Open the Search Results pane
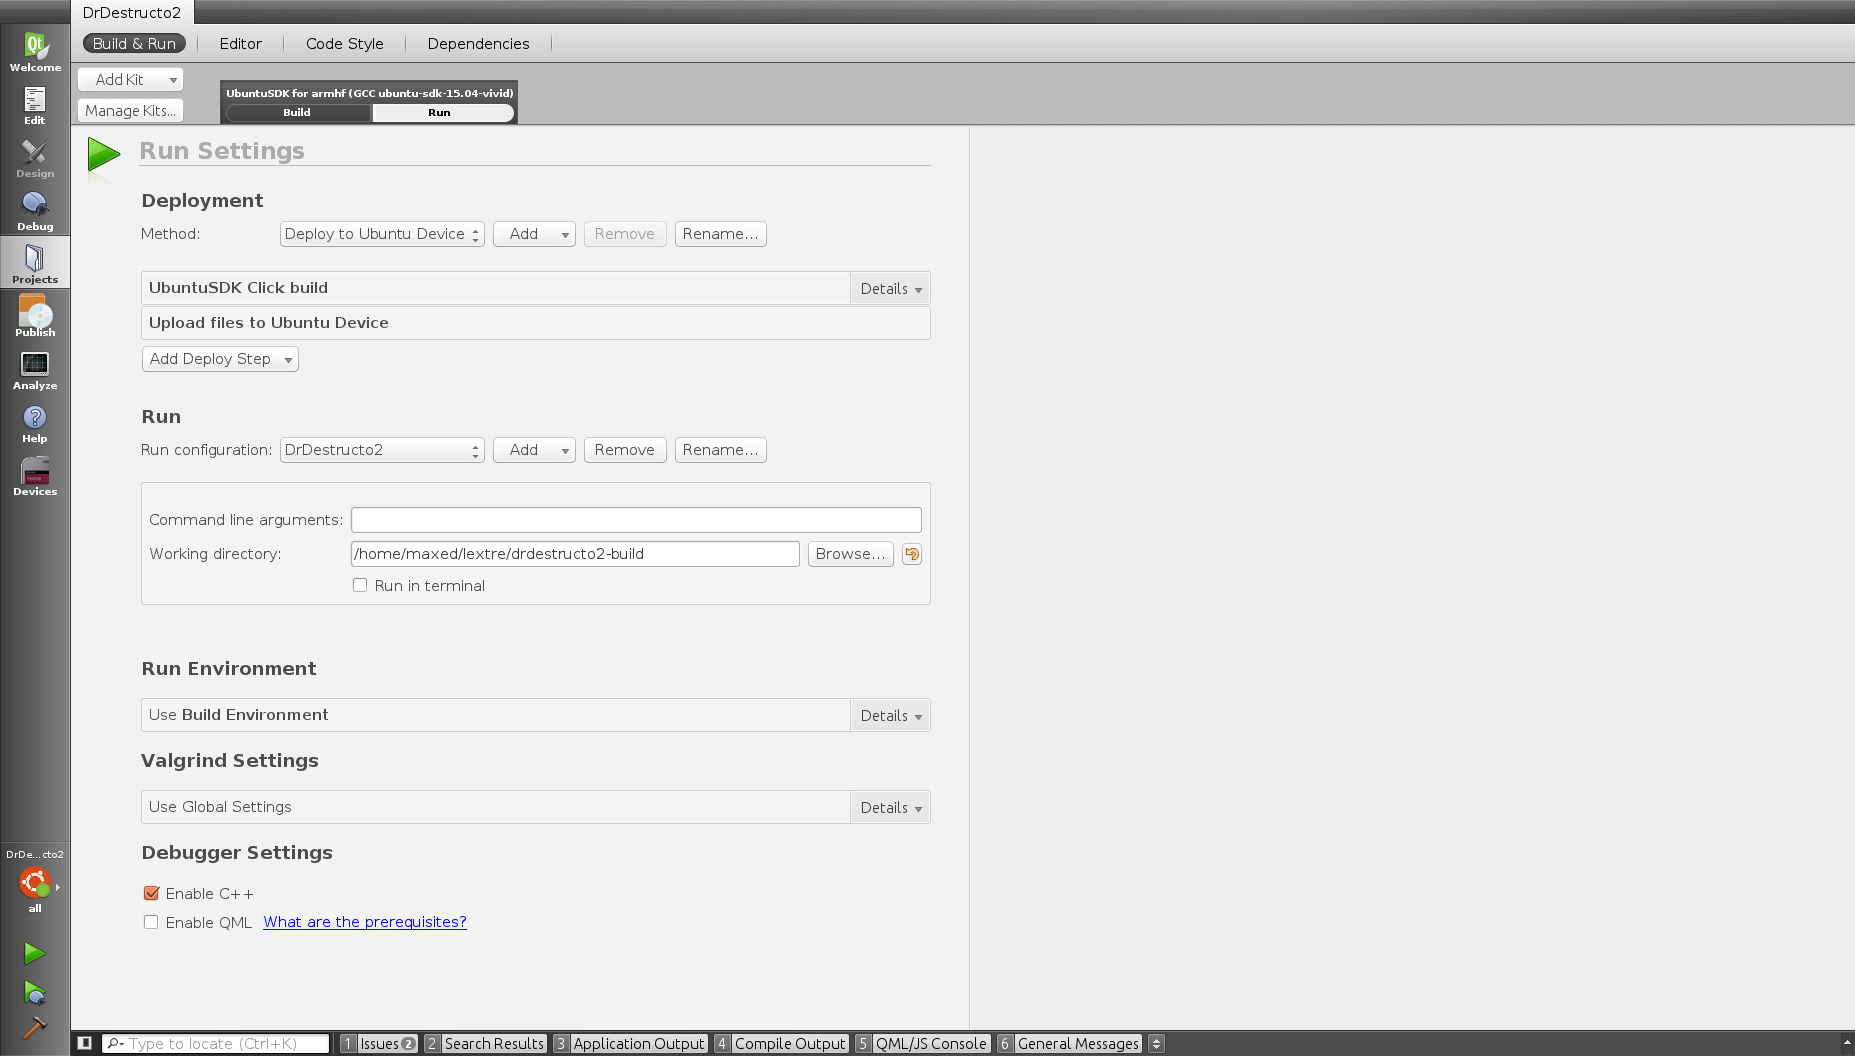The image size is (1855, 1056). pyautogui.click(x=485, y=1043)
